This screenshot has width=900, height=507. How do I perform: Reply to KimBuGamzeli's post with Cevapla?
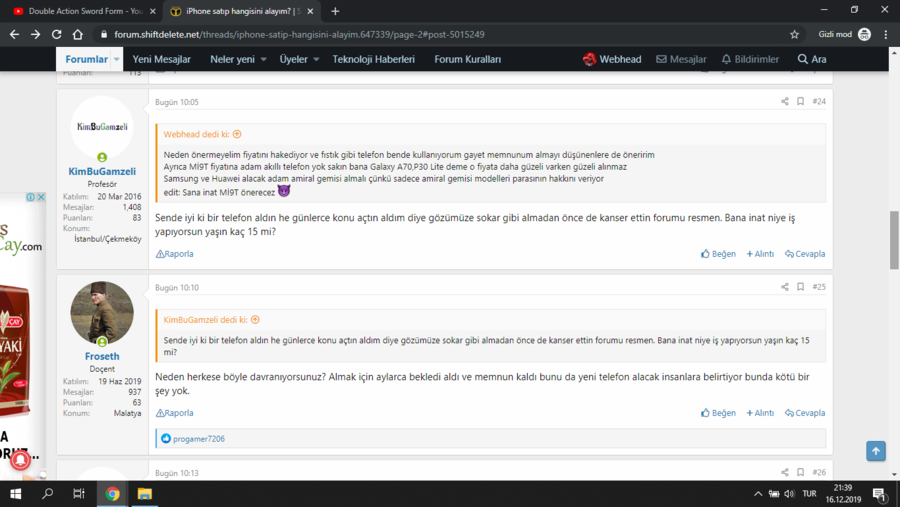(x=805, y=254)
